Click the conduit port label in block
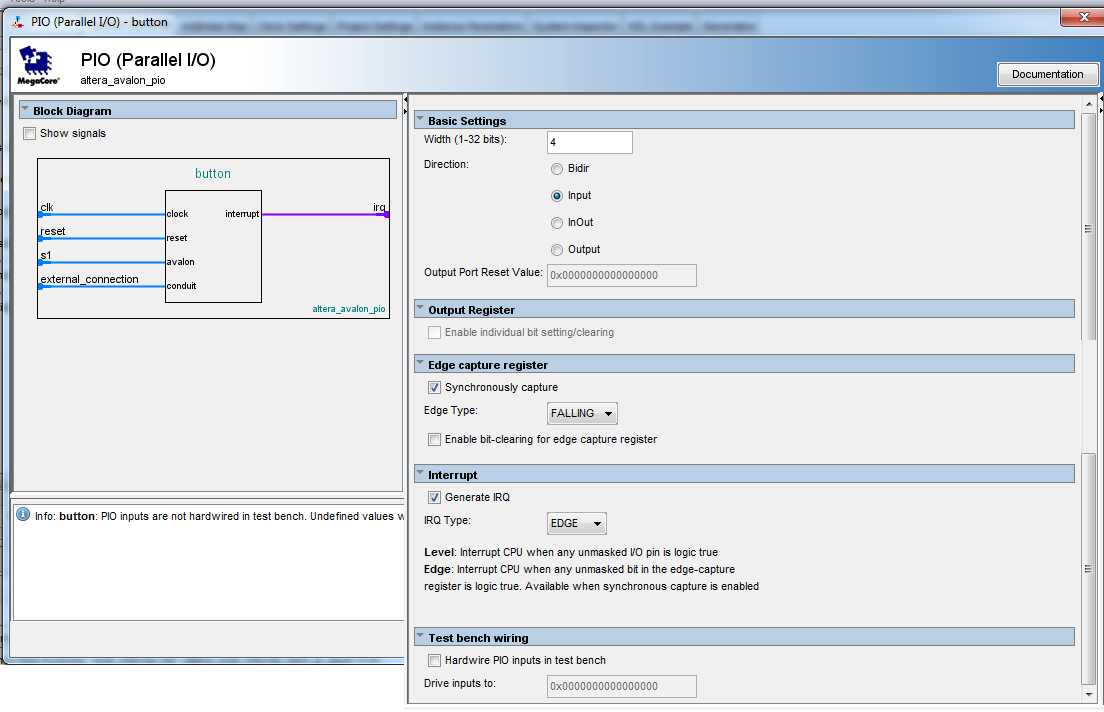The width and height of the screenshot is (1104, 712). (182, 286)
